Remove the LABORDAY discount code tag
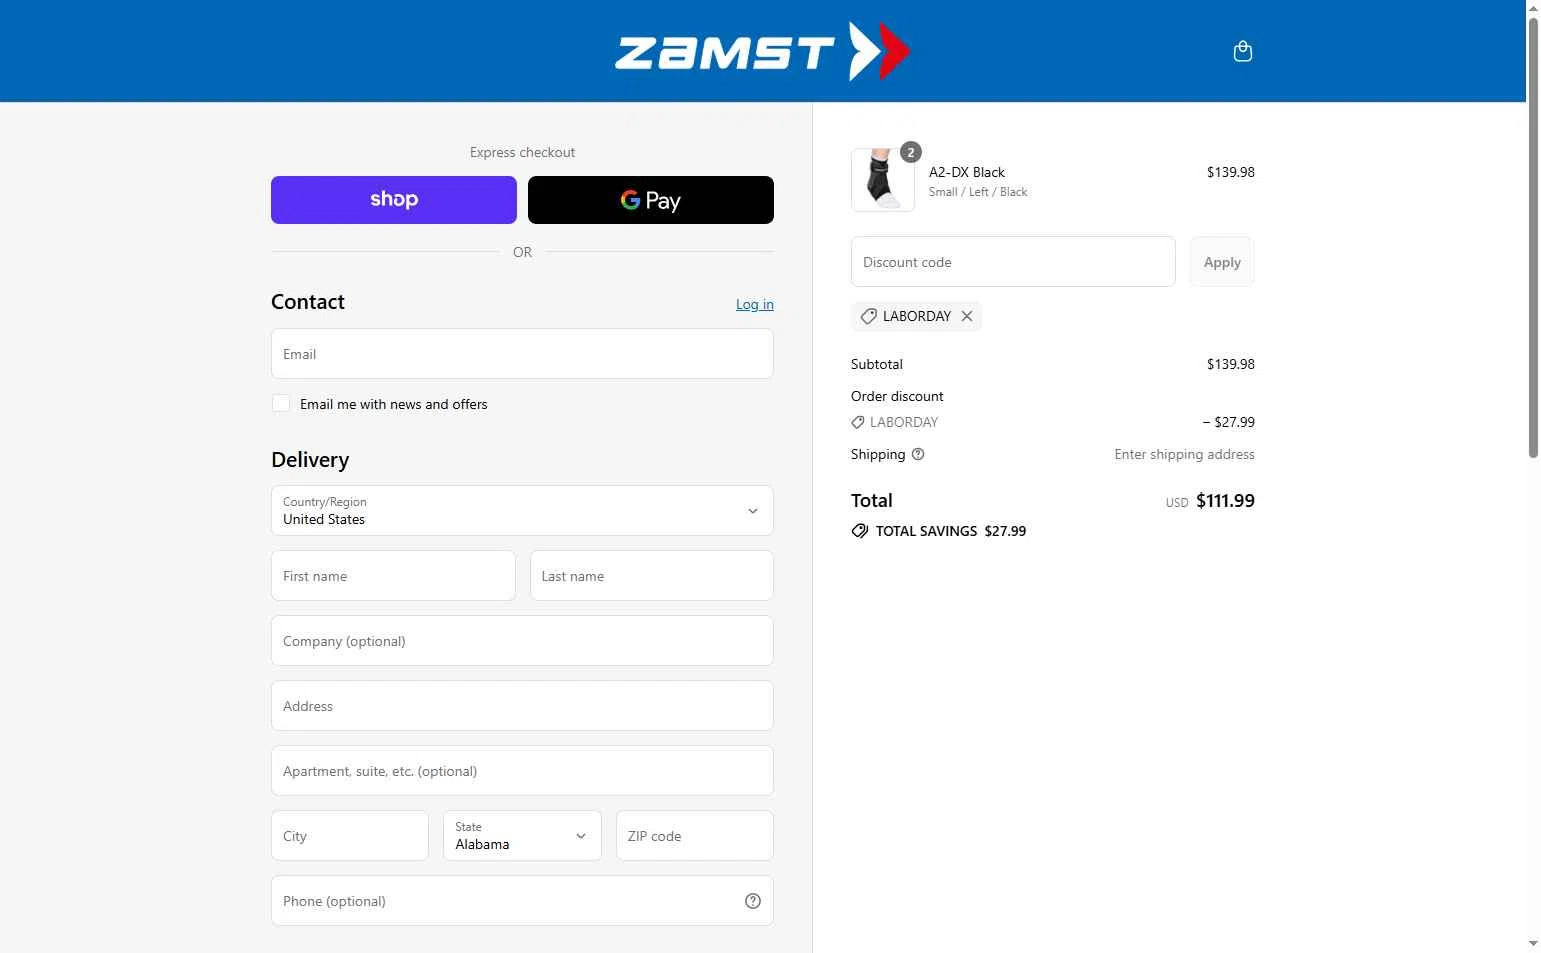The height and width of the screenshot is (953, 1541). point(967,316)
